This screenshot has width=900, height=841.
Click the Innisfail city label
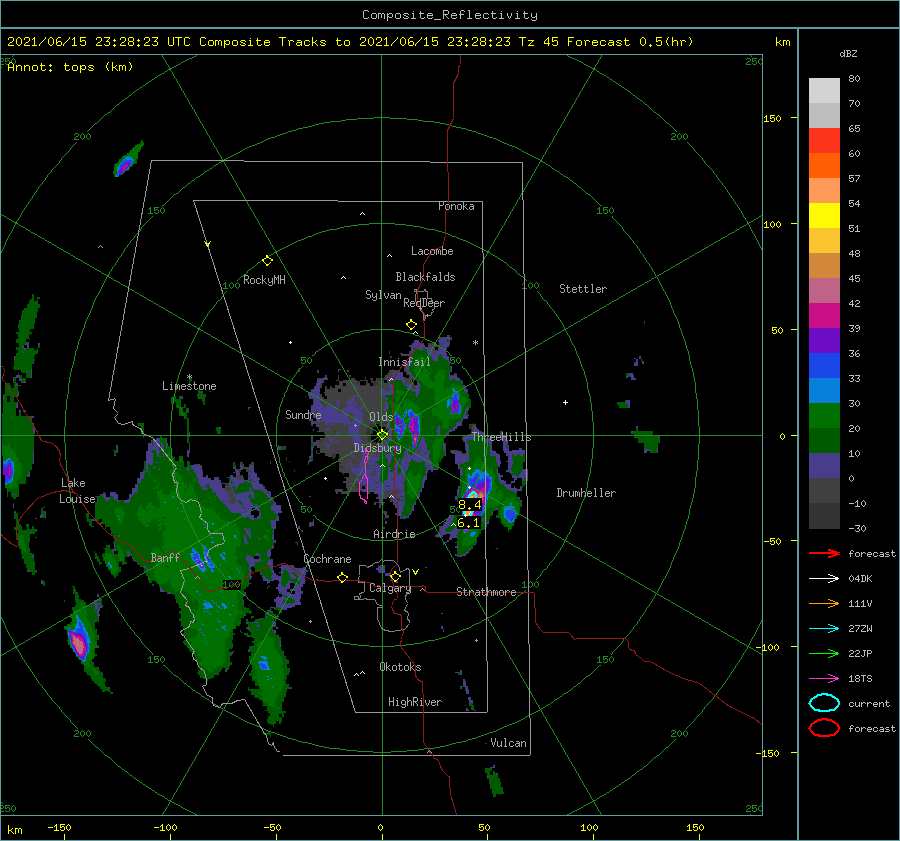404,362
